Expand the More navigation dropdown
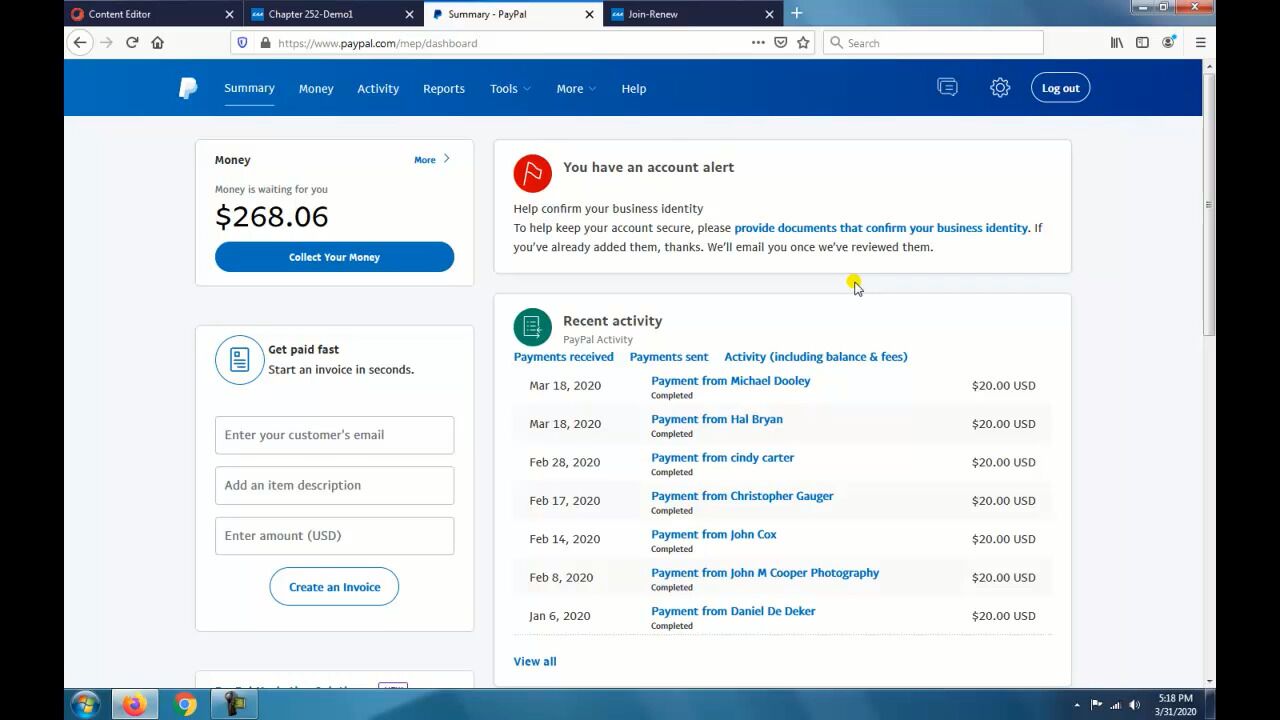 click(x=576, y=88)
